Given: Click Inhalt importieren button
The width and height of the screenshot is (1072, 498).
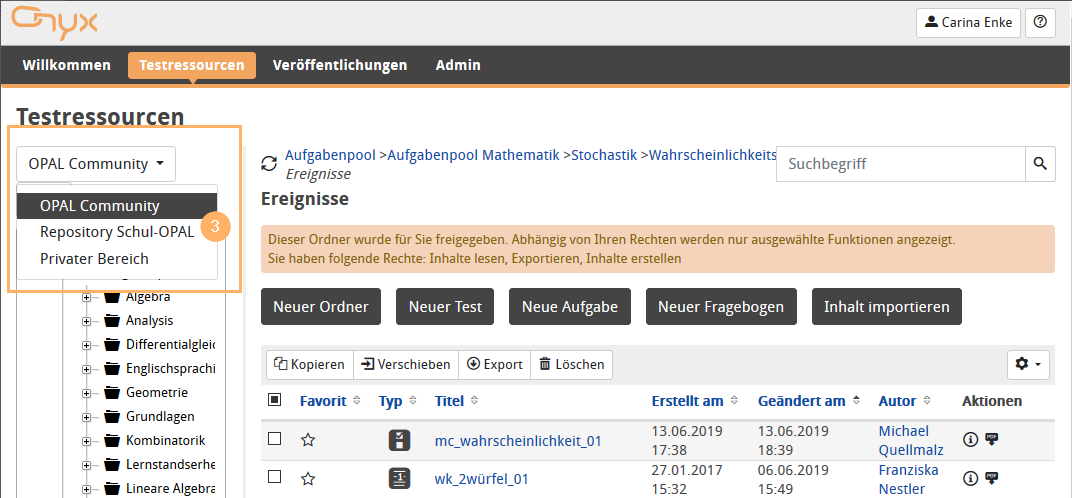Looking at the screenshot, I should pyautogui.click(x=887, y=306).
